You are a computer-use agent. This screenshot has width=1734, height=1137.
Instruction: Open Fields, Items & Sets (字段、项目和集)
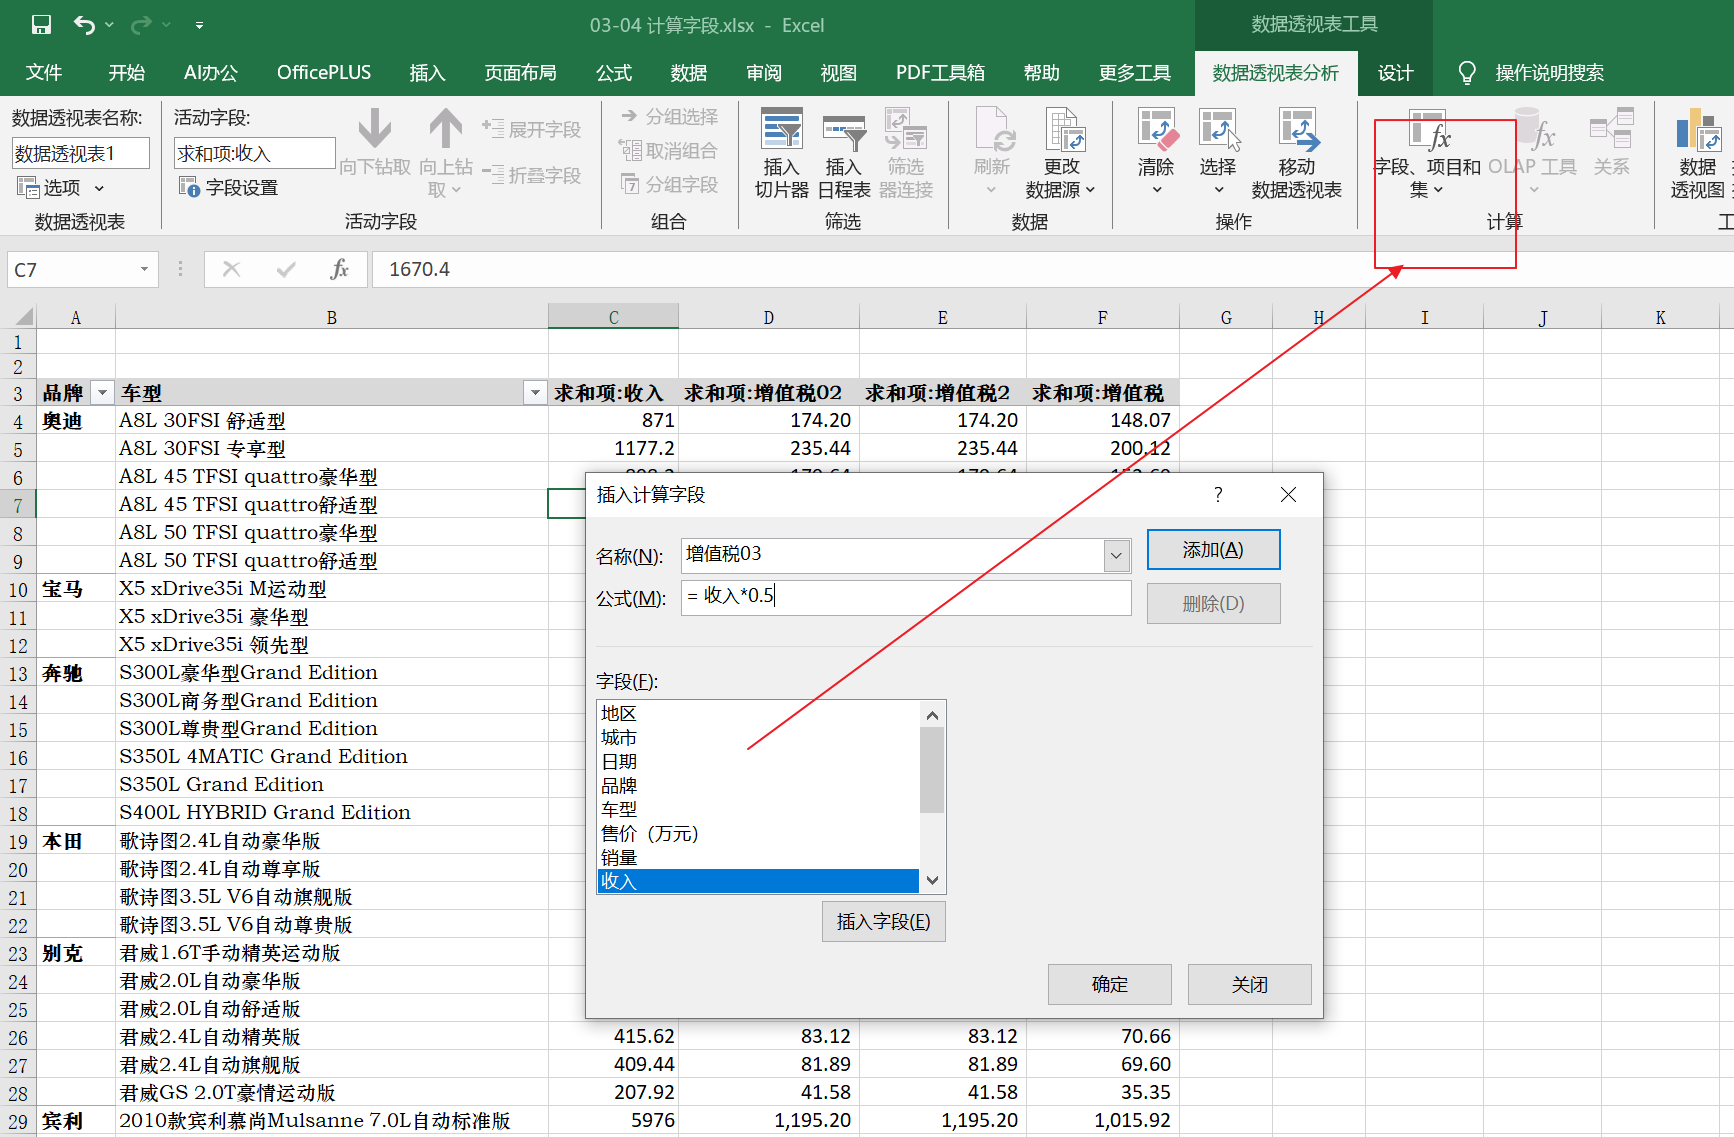click(x=1428, y=152)
